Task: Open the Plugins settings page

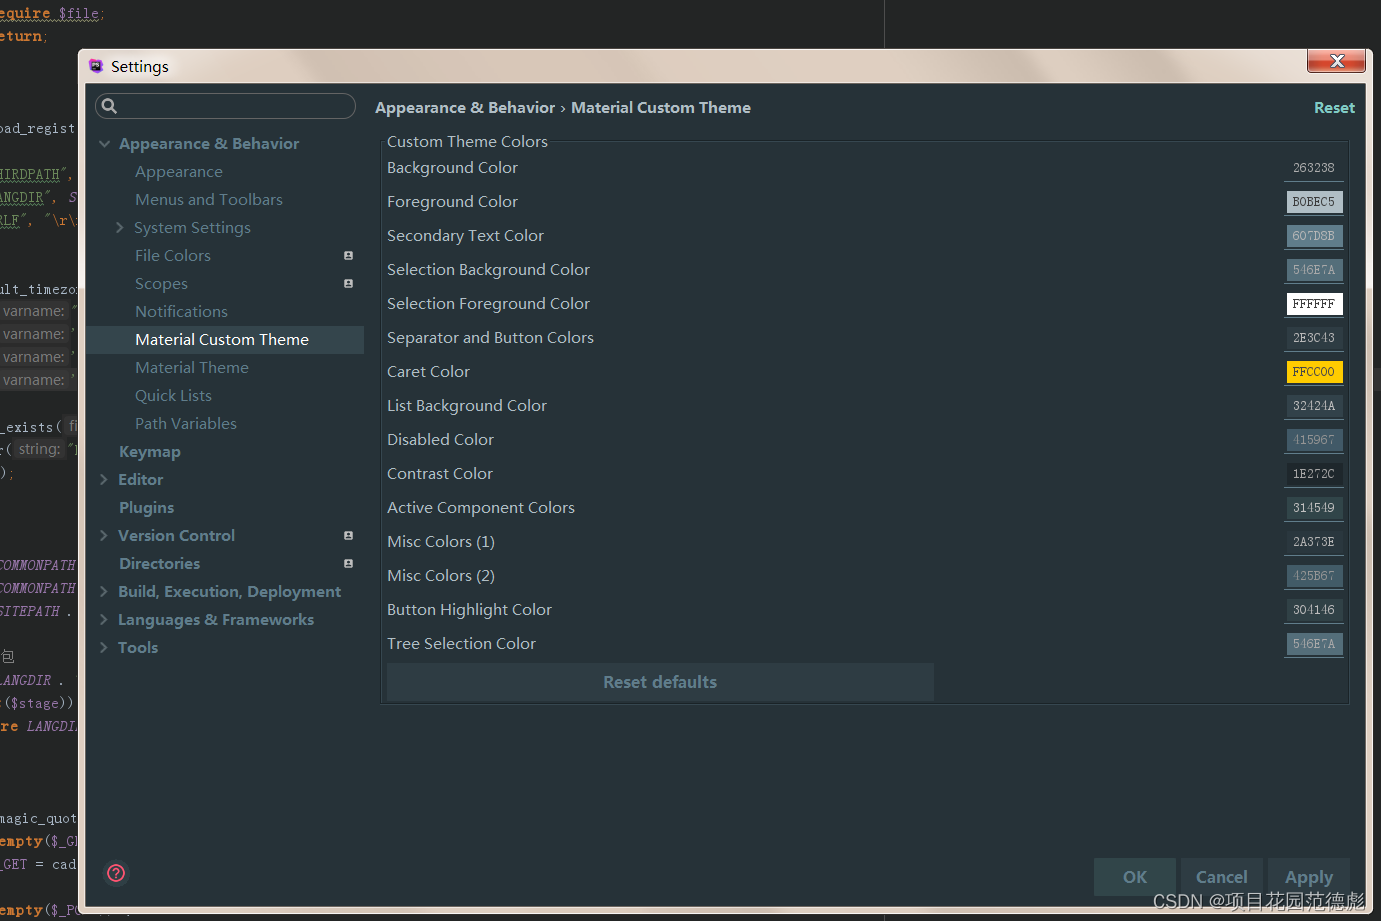Action: [146, 508]
